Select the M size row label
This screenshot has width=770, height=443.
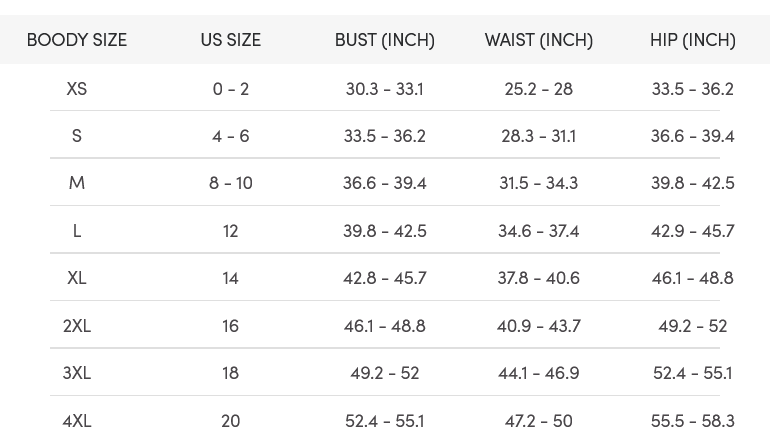pyautogui.click(x=77, y=183)
